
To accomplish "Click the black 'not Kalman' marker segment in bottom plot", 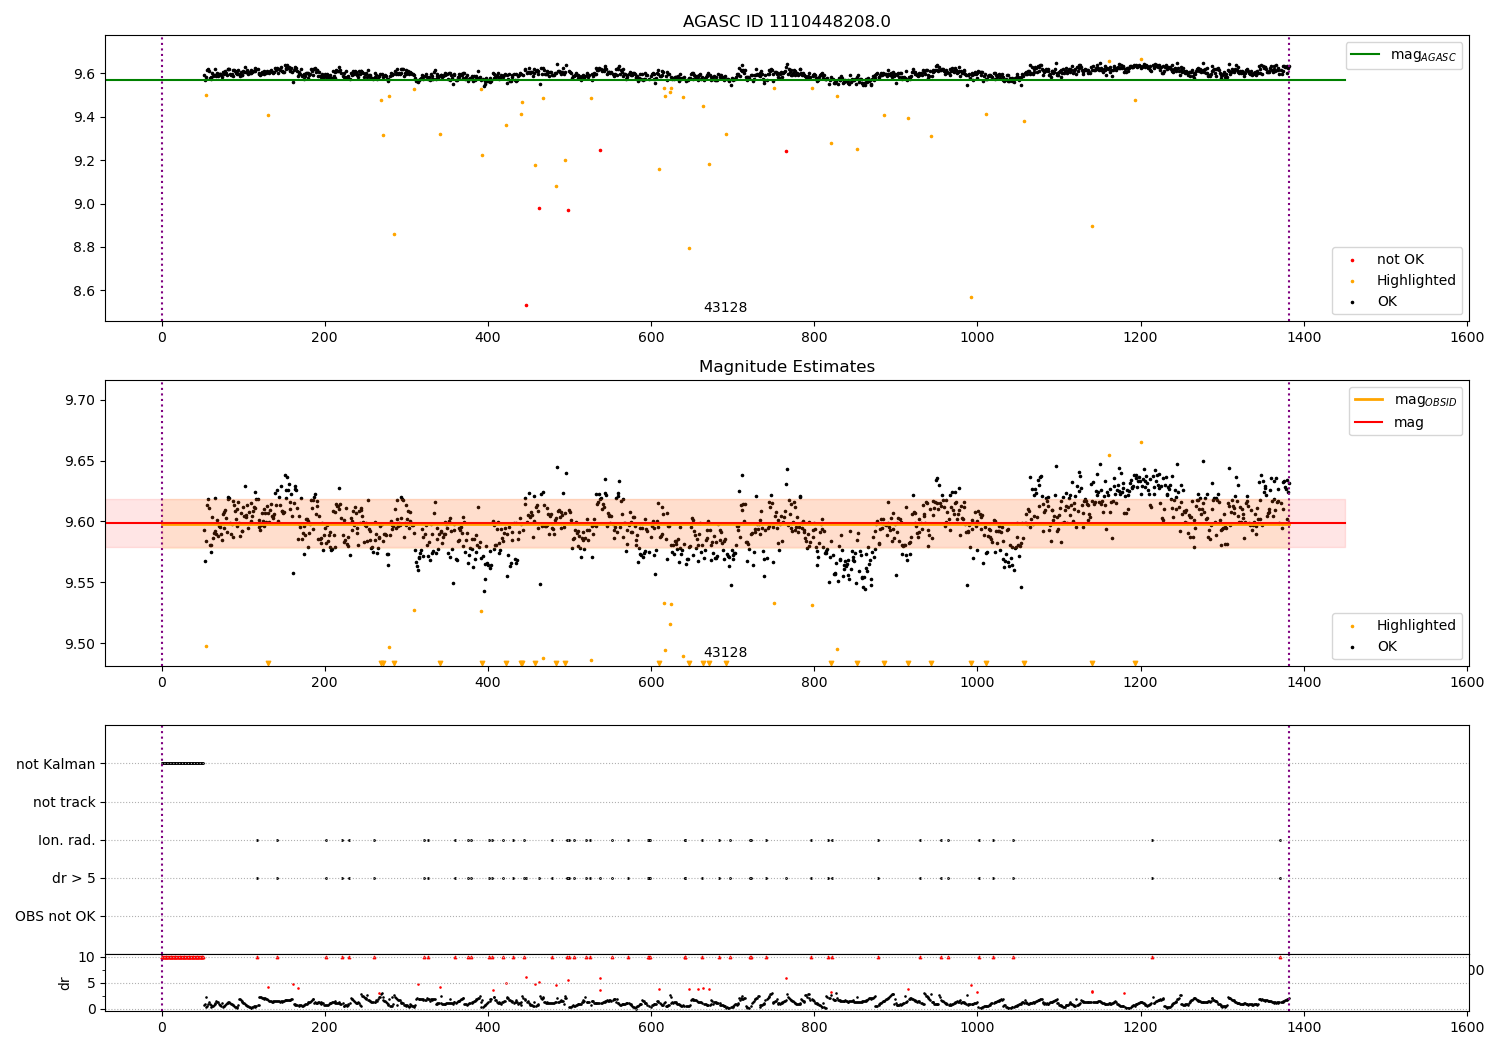I will click(x=183, y=764).
